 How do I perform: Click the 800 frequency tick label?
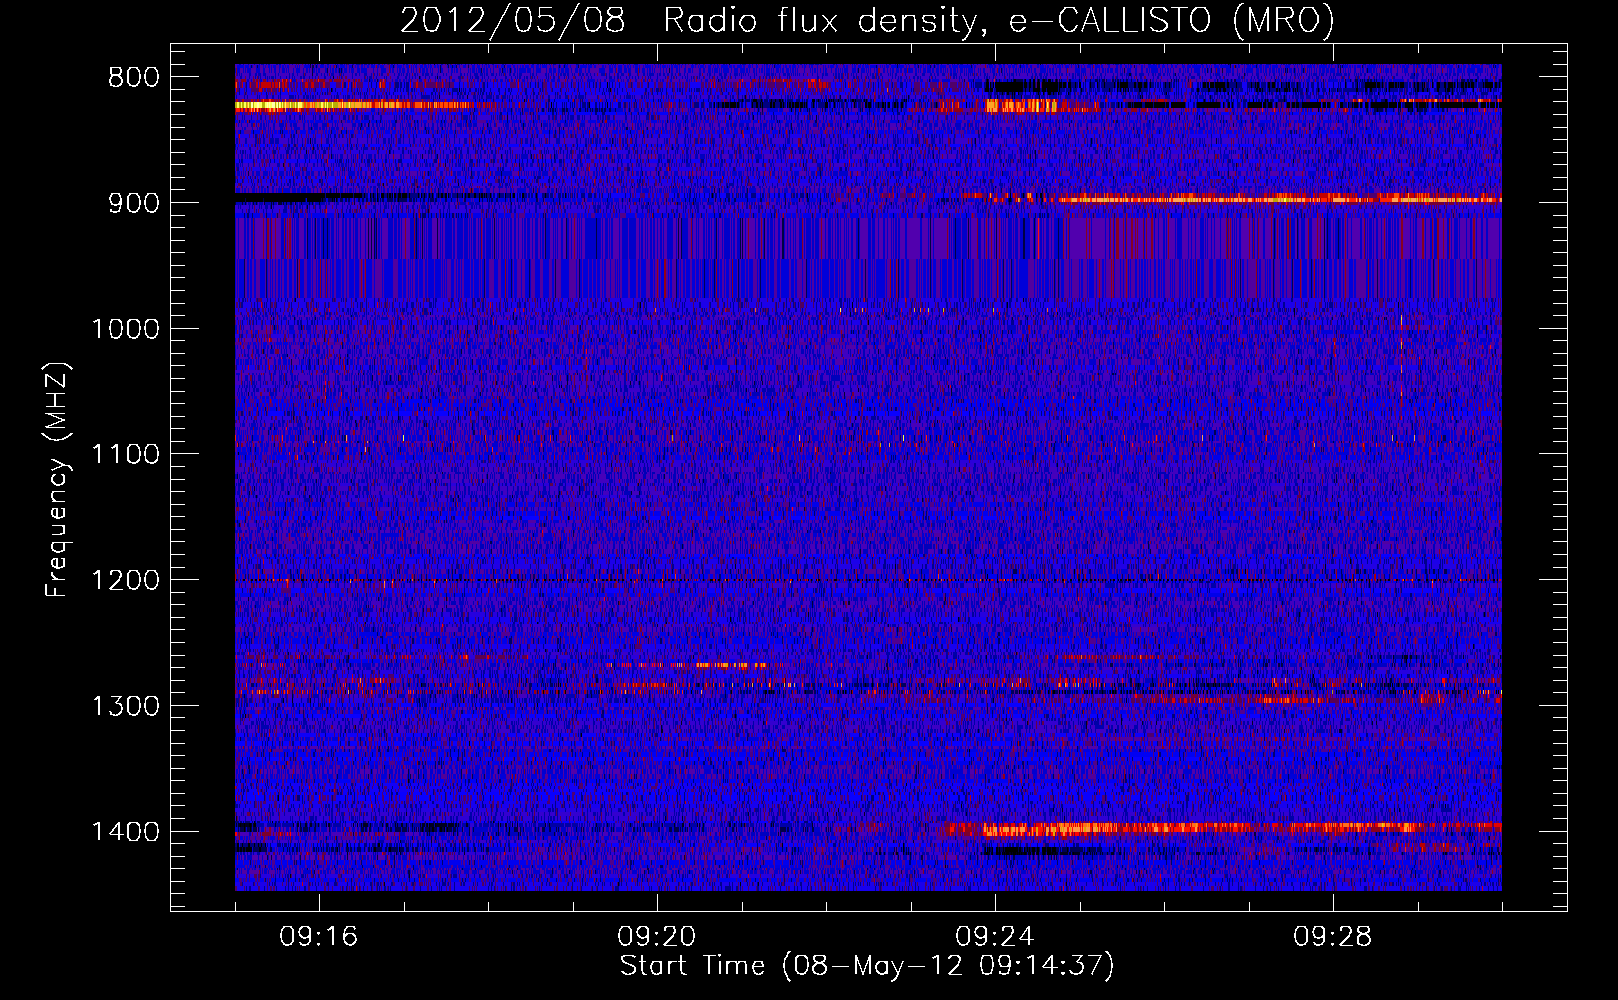pyautogui.click(x=134, y=78)
